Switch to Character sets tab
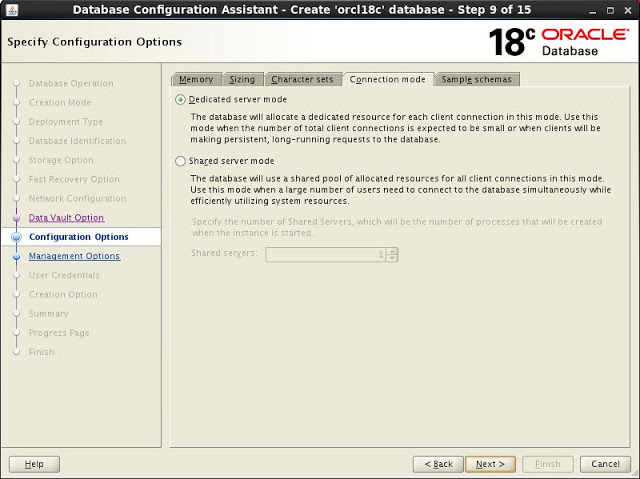This screenshot has width=640, height=479. pos(301,79)
